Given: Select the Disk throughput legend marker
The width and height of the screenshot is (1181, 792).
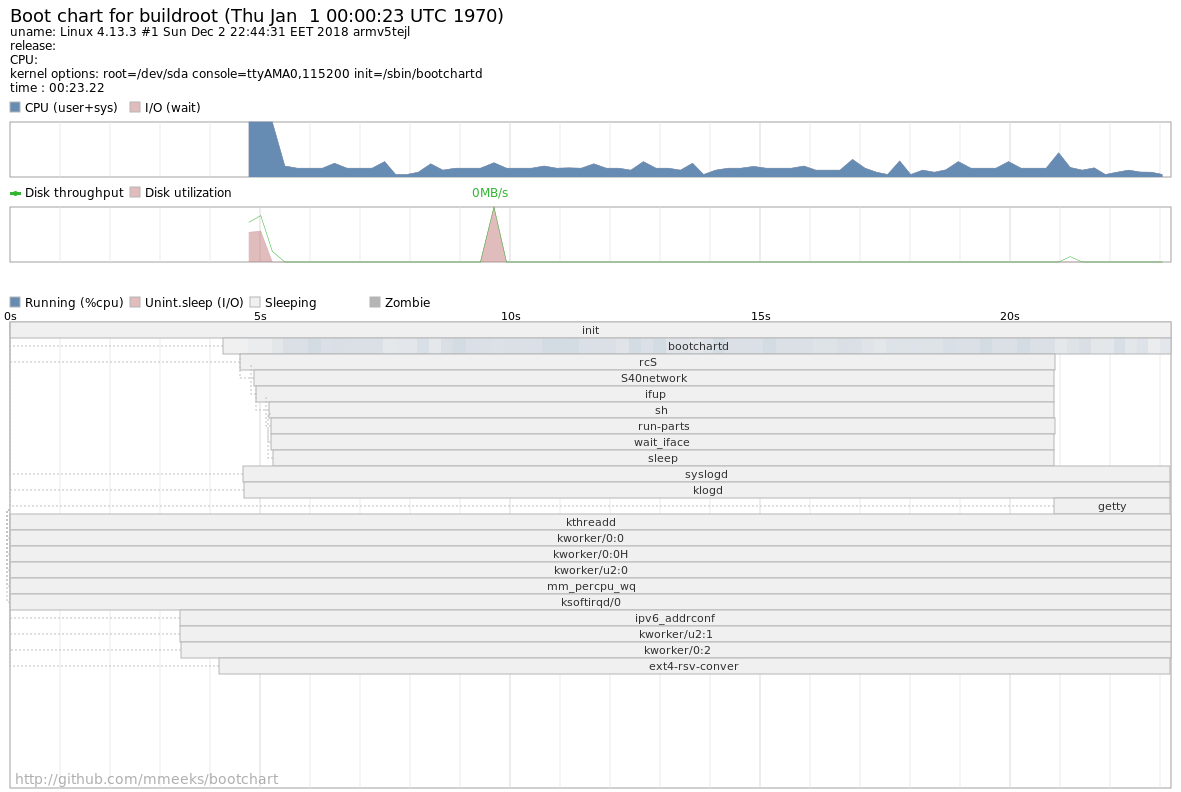Looking at the screenshot, I should pyautogui.click(x=14, y=192).
